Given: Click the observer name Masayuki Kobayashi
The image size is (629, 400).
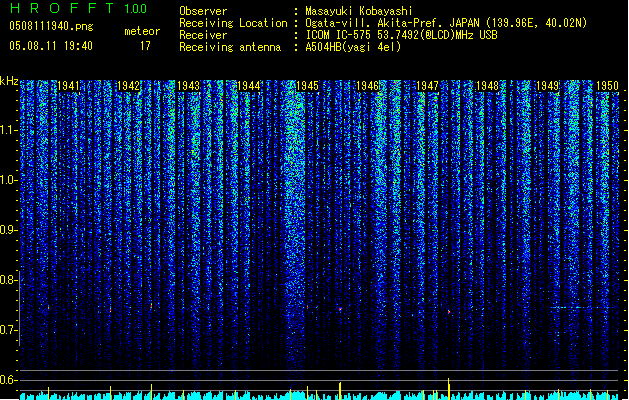Looking at the screenshot, I should click(x=359, y=11).
